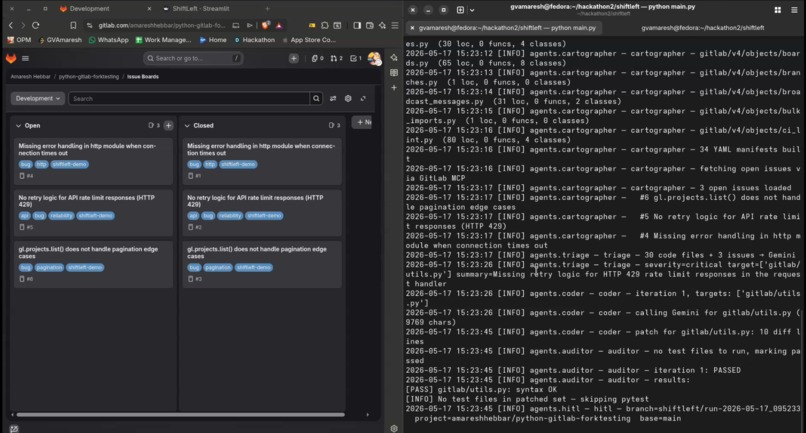The height and width of the screenshot is (433, 806).
Task: Open the to-do list counter icon
Action: tap(356, 59)
